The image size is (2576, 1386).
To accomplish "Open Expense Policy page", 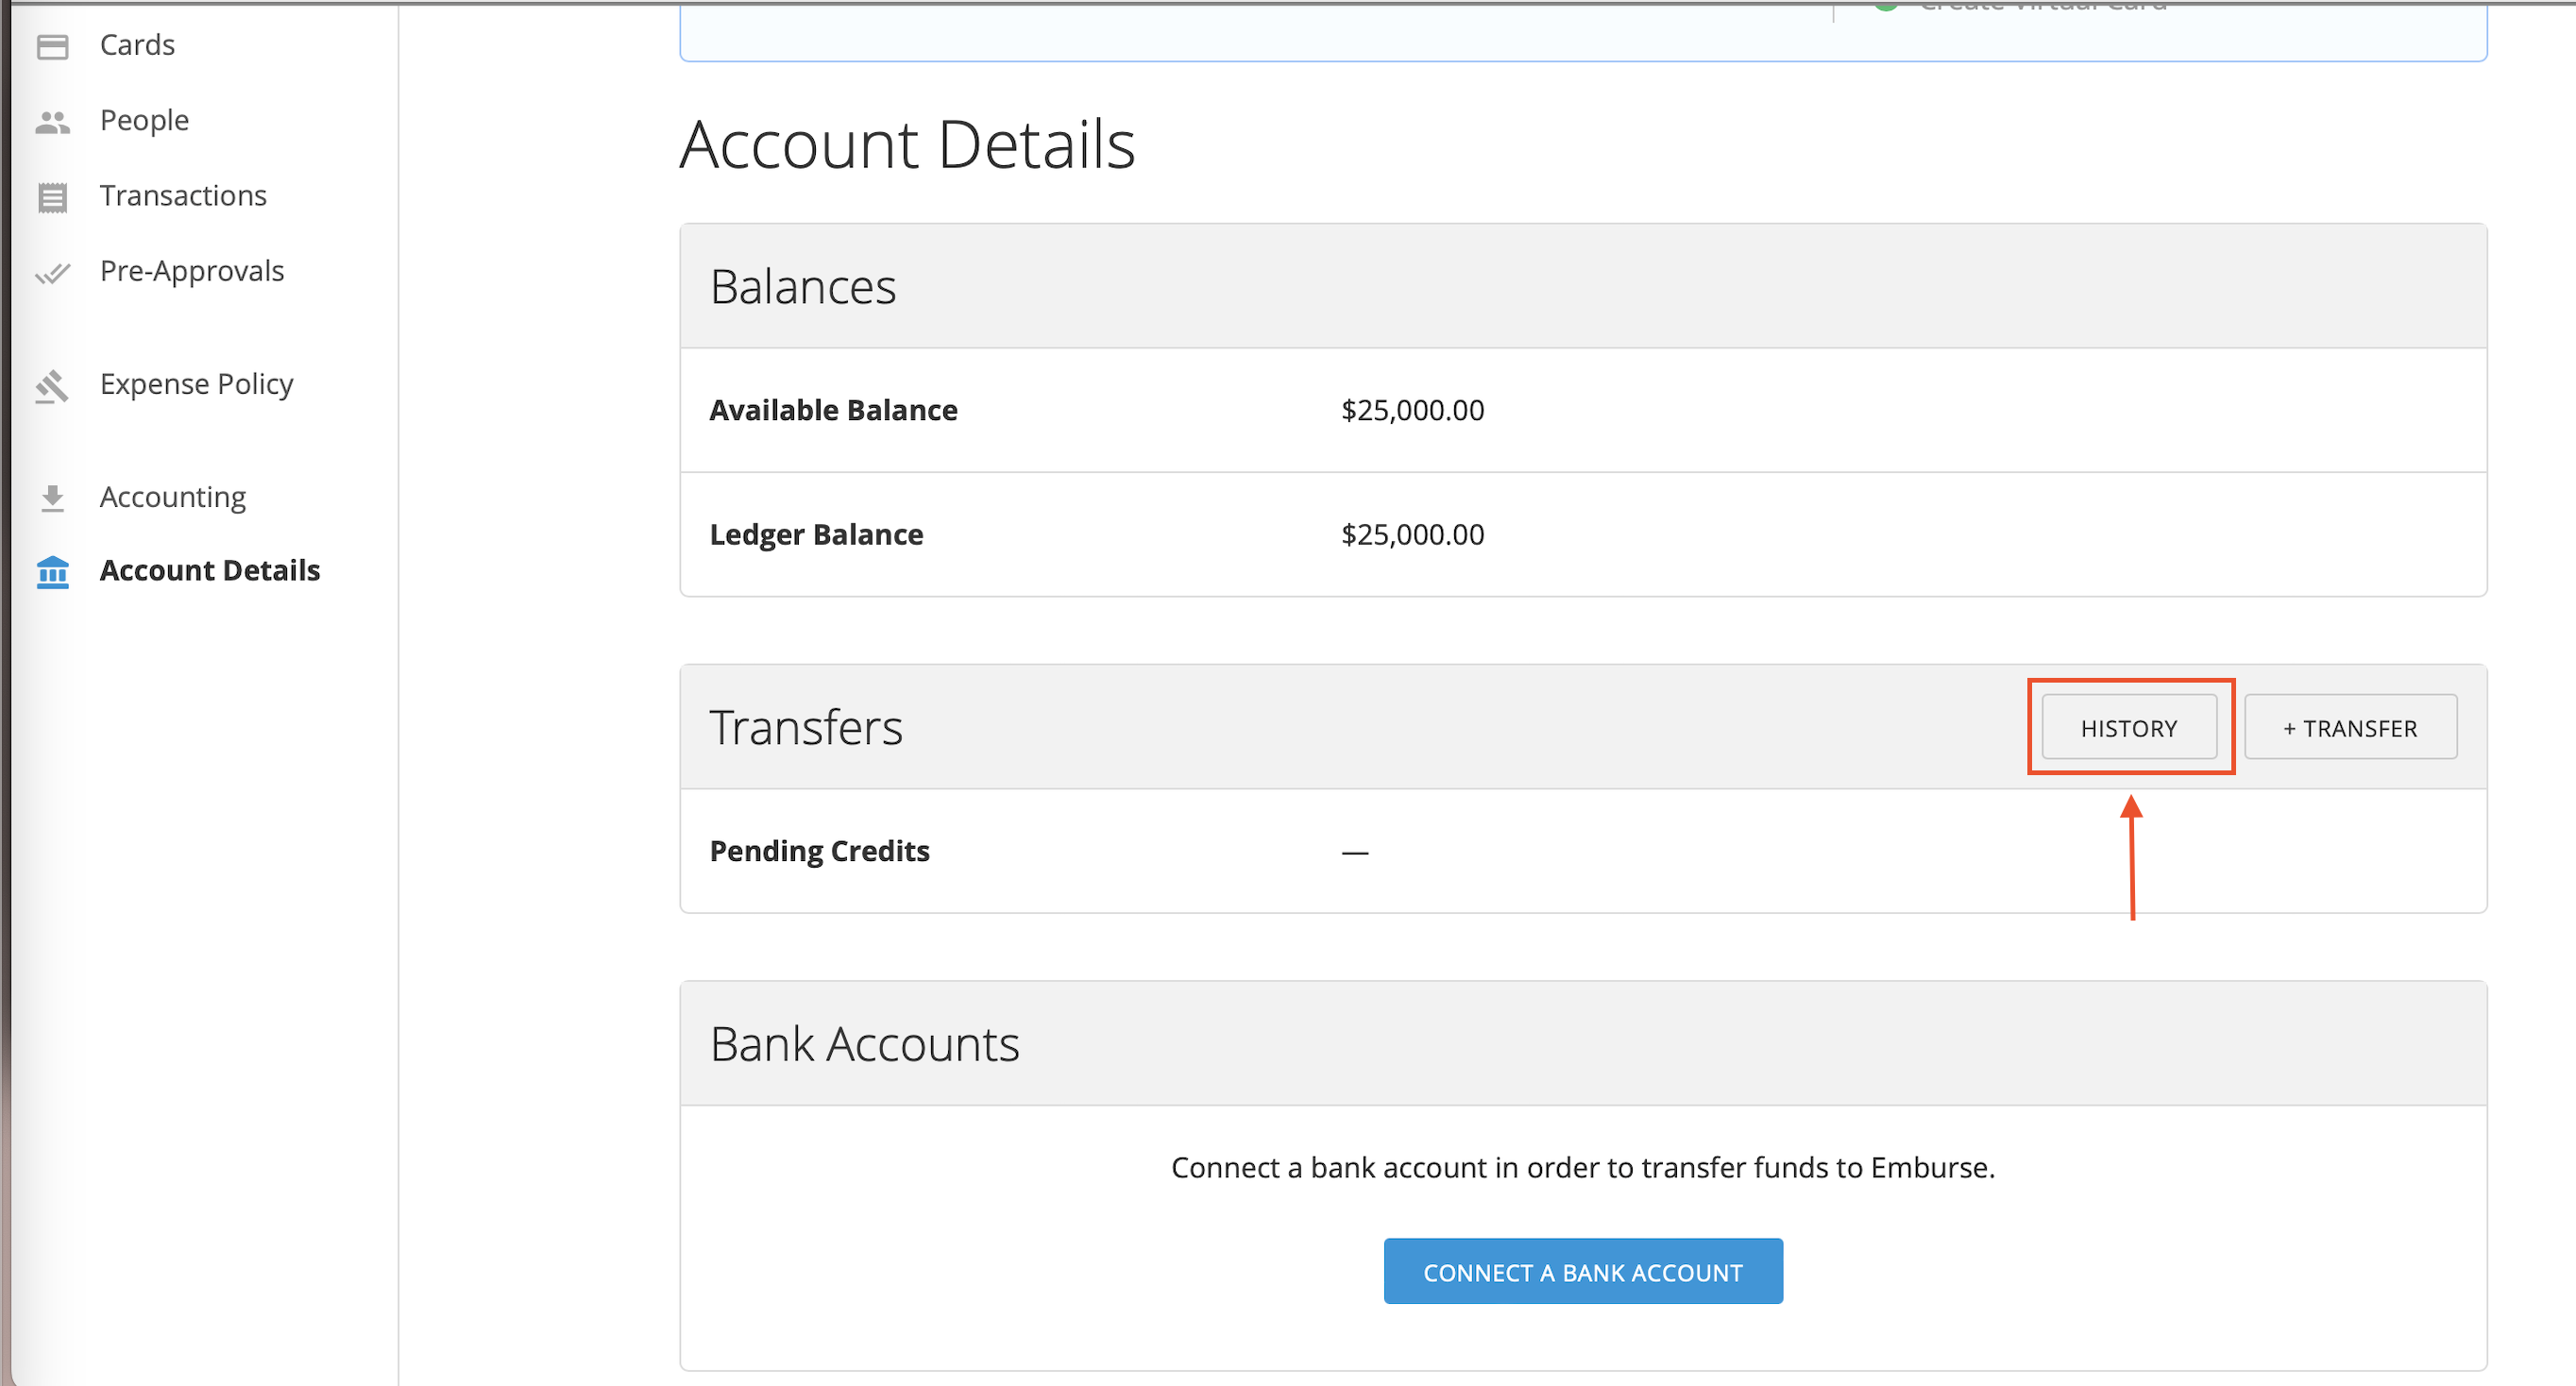I will click(196, 384).
